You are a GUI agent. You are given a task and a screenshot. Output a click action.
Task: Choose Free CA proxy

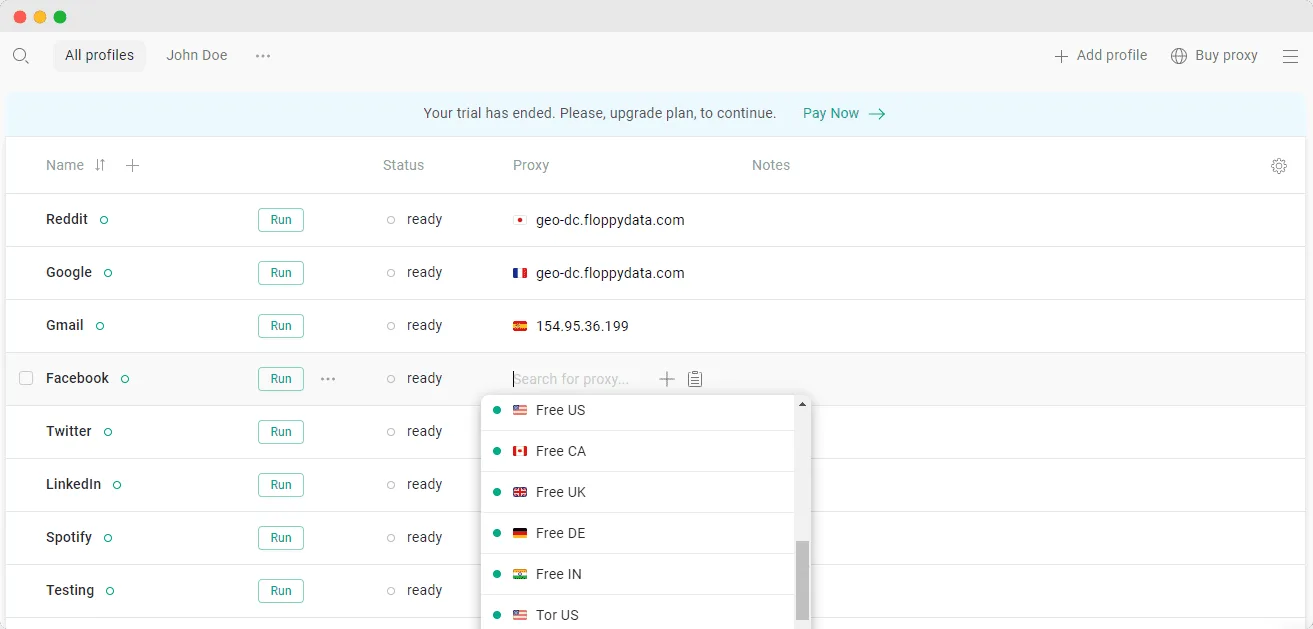(x=638, y=451)
